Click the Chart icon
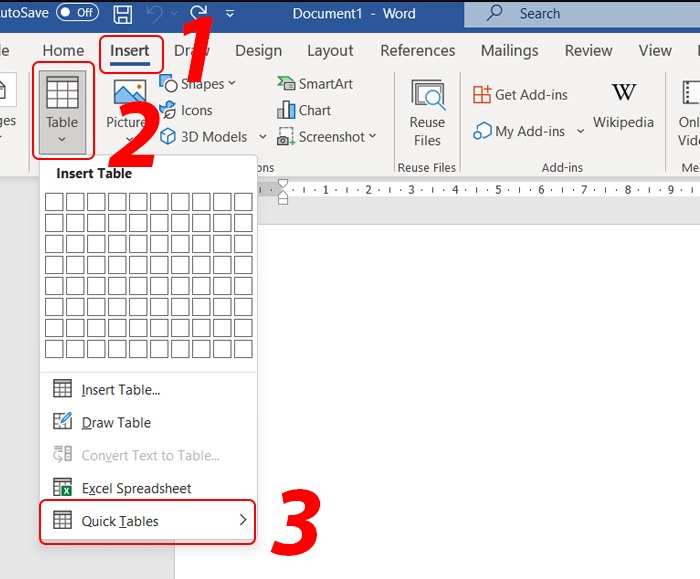The height and width of the screenshot is (579, 700). tap(286, 110)
